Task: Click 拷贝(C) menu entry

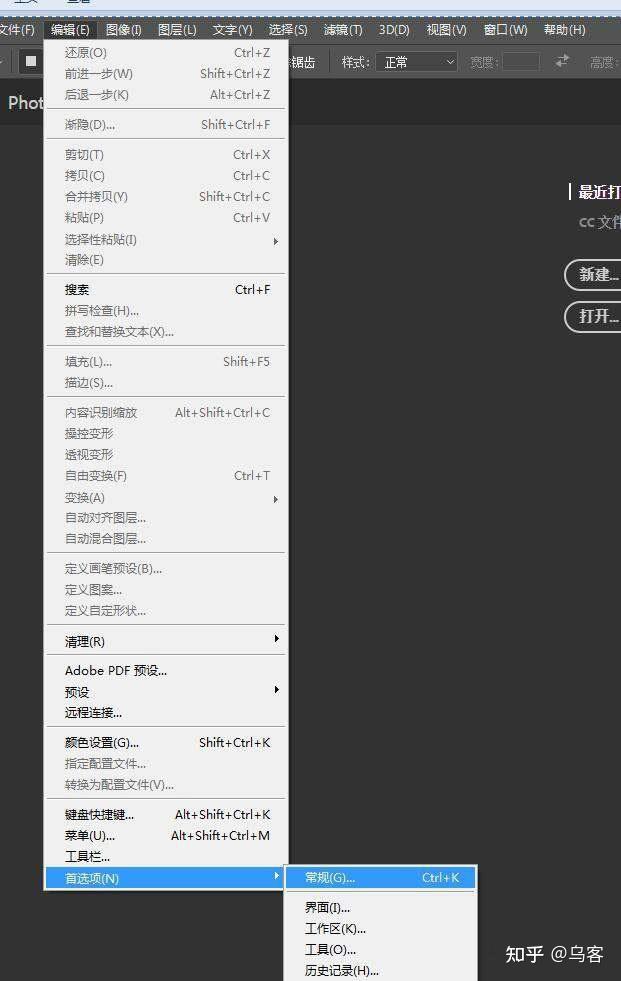Action: pos(166,176)
